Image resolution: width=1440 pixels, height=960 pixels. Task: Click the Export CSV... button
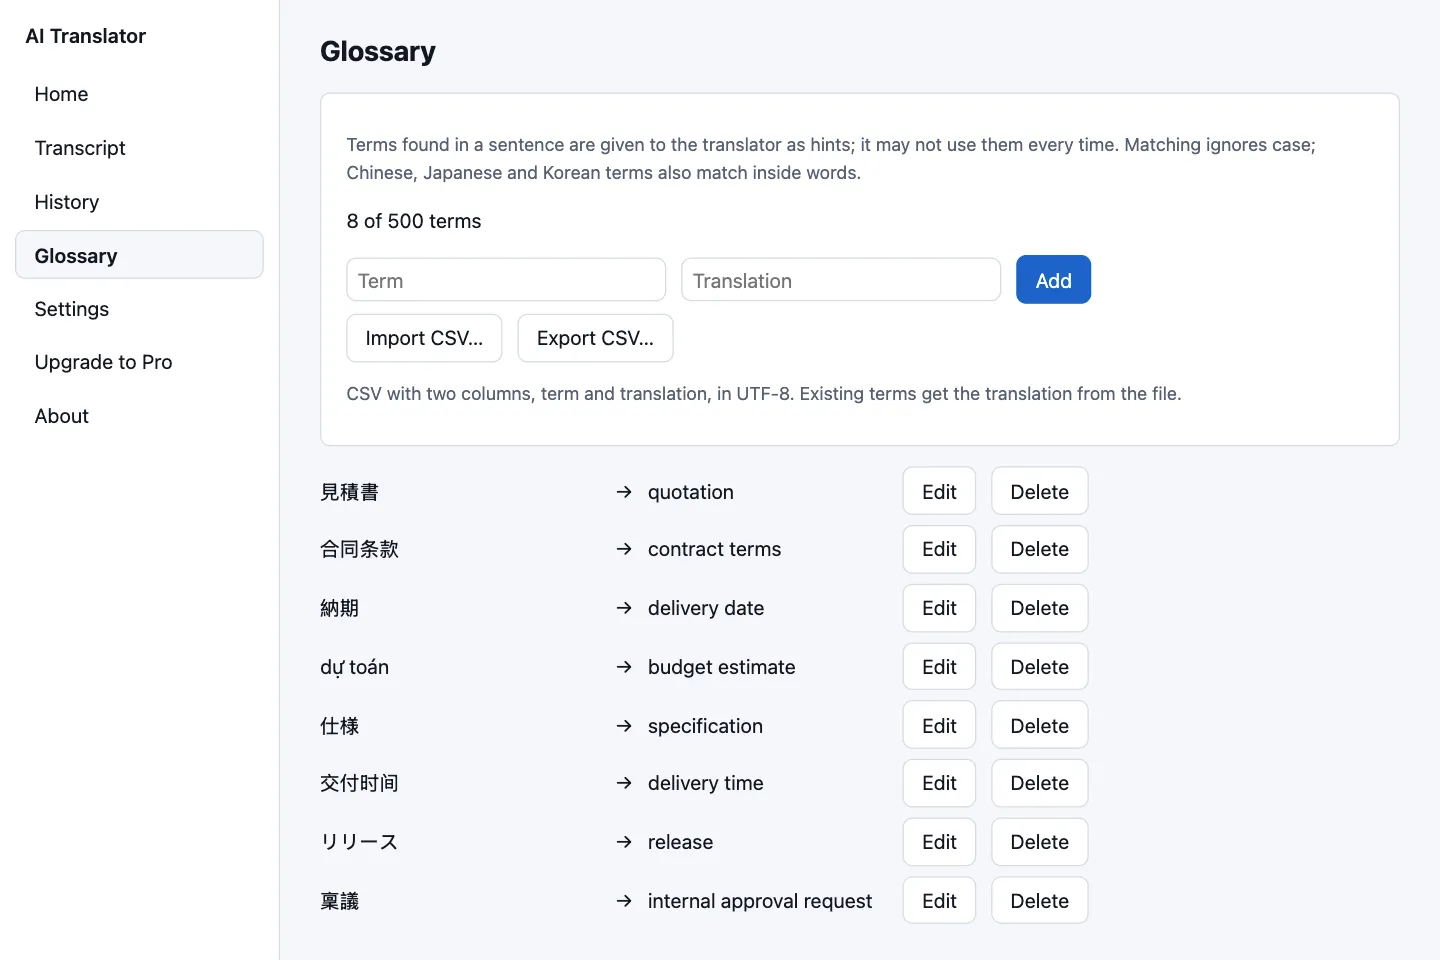click(x=595, y=338)
